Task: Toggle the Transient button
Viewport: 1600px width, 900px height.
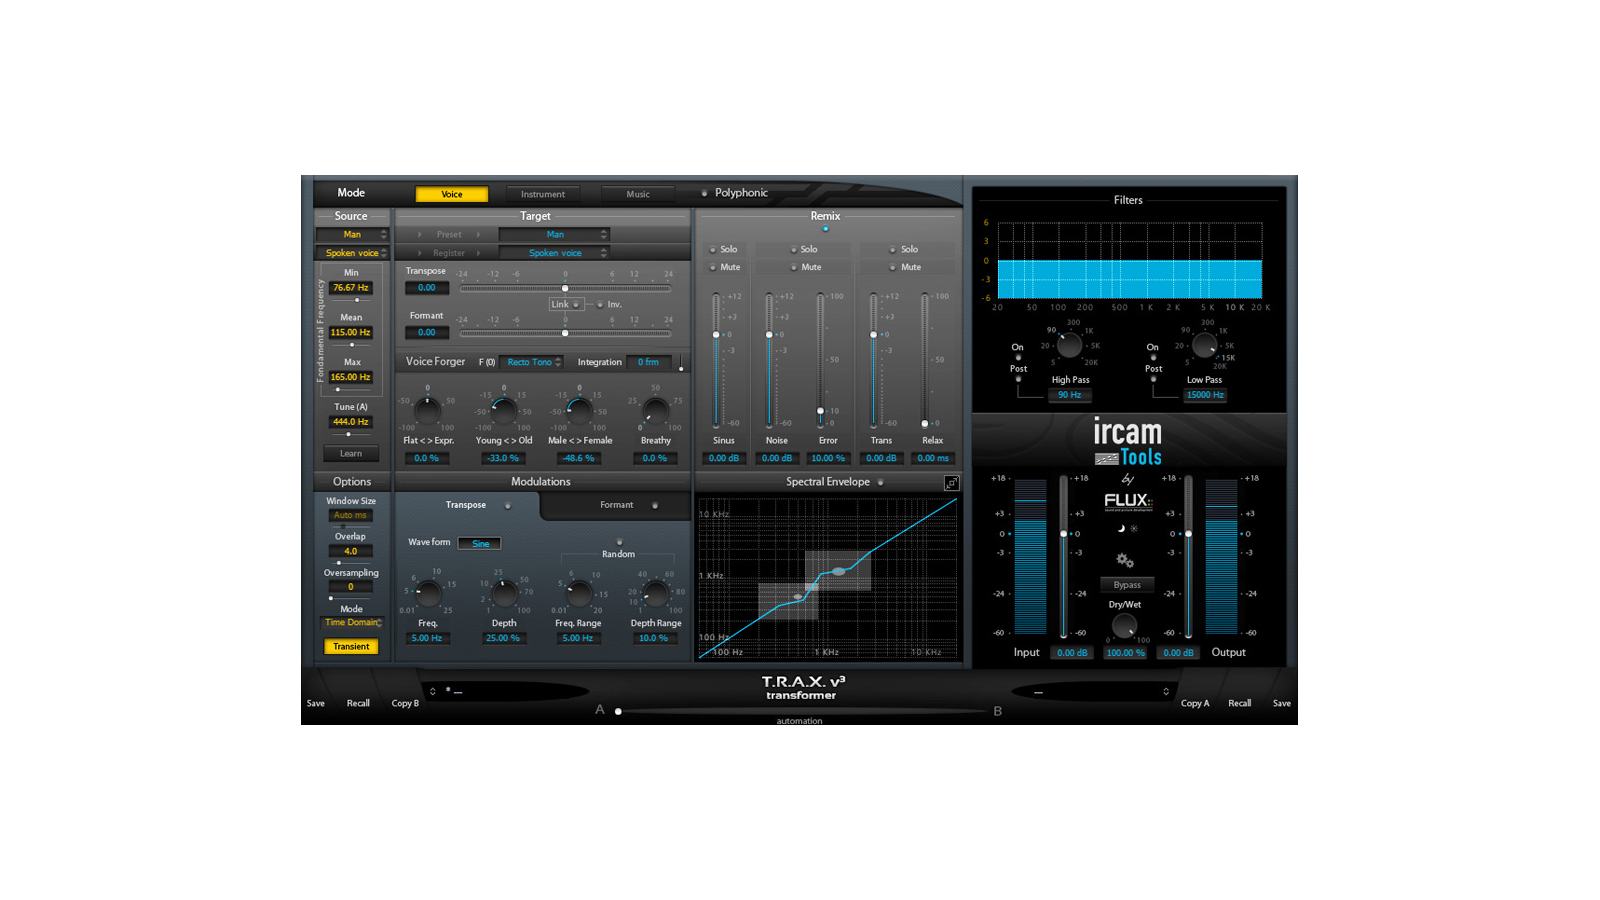Action: point(351,647)
